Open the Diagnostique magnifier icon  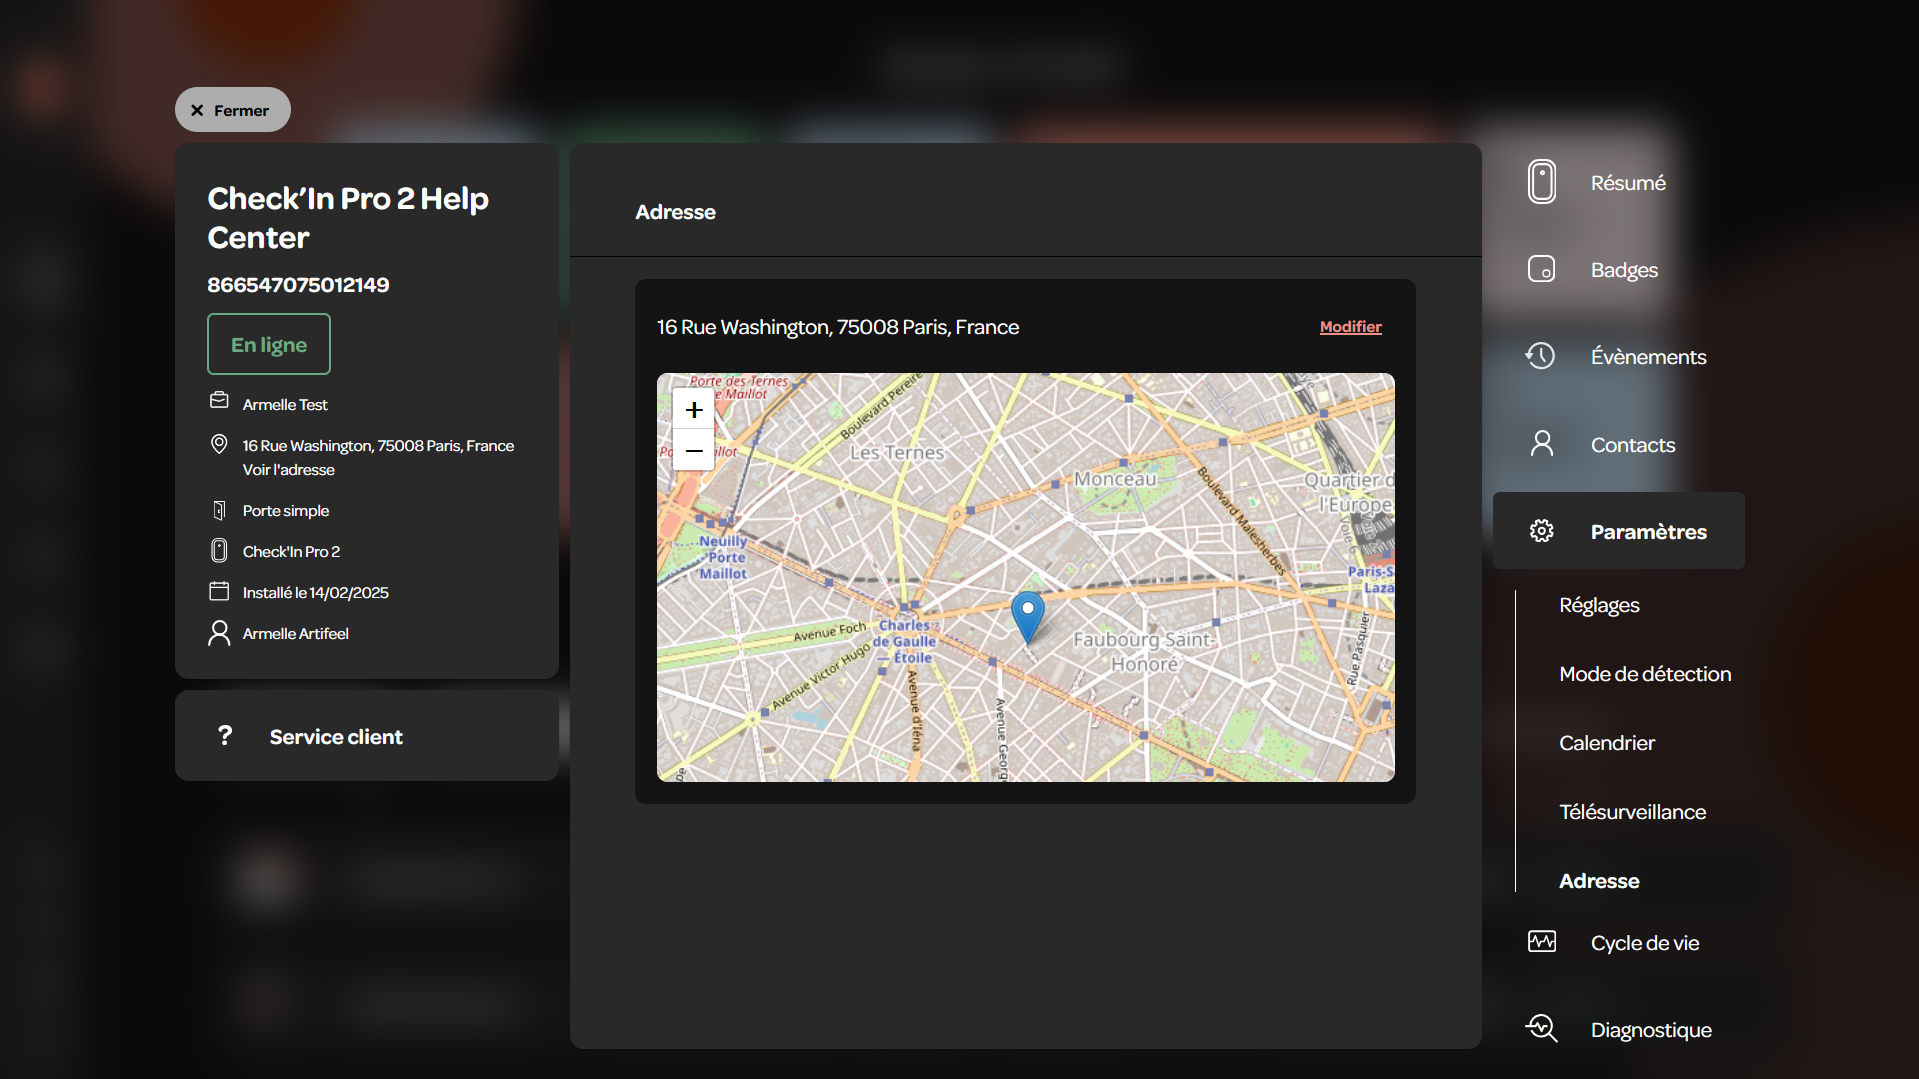[1541, 1028]
